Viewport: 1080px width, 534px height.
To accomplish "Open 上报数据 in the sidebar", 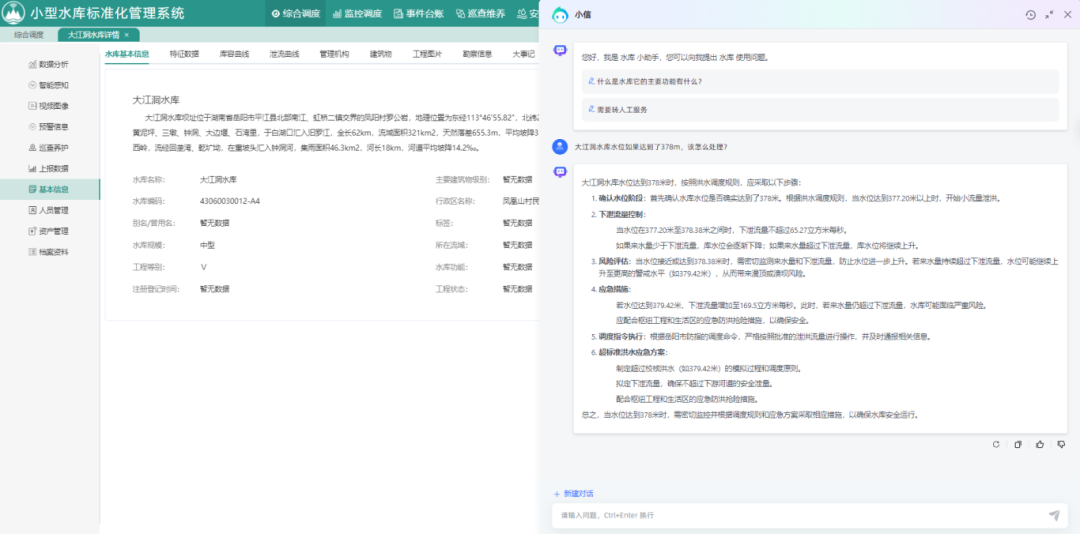I will click(x=48, y=168).
